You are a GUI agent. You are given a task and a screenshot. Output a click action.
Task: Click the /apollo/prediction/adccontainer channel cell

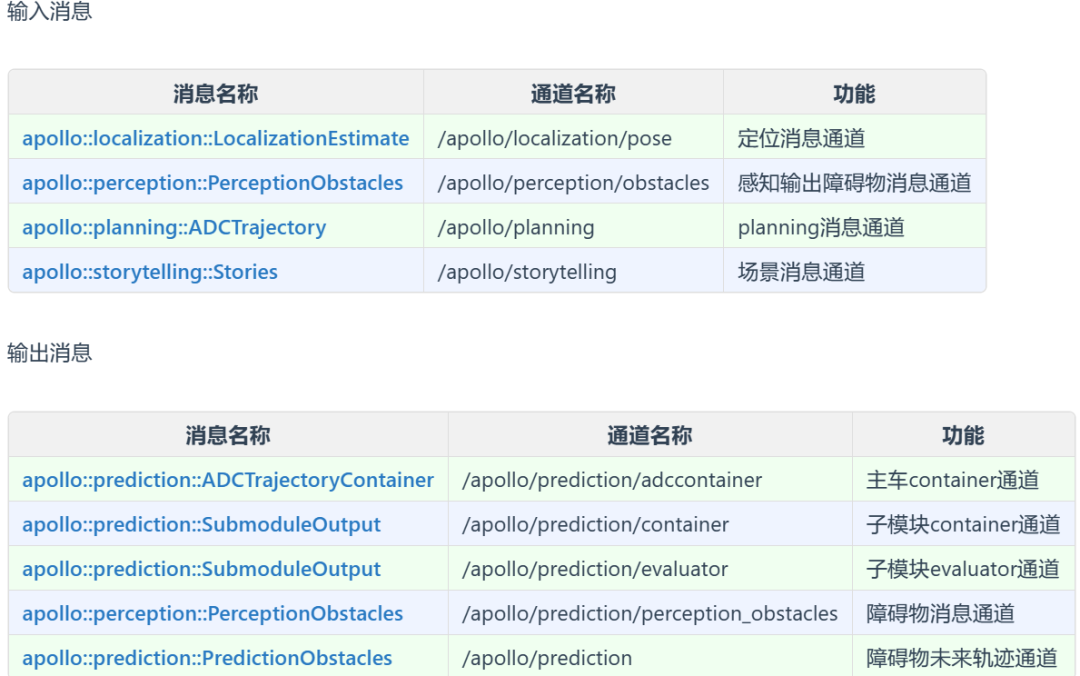(x=611, y=480)
